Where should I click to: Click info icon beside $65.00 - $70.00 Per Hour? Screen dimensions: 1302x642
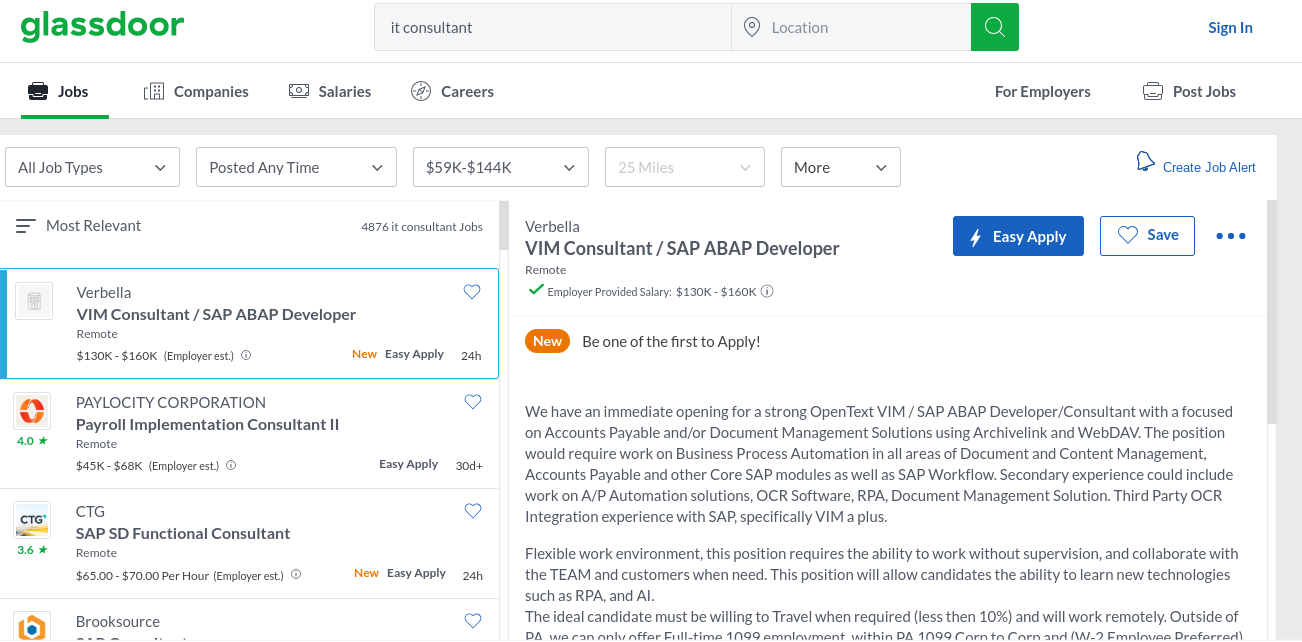pyautogui.click(x=295, y=575)
